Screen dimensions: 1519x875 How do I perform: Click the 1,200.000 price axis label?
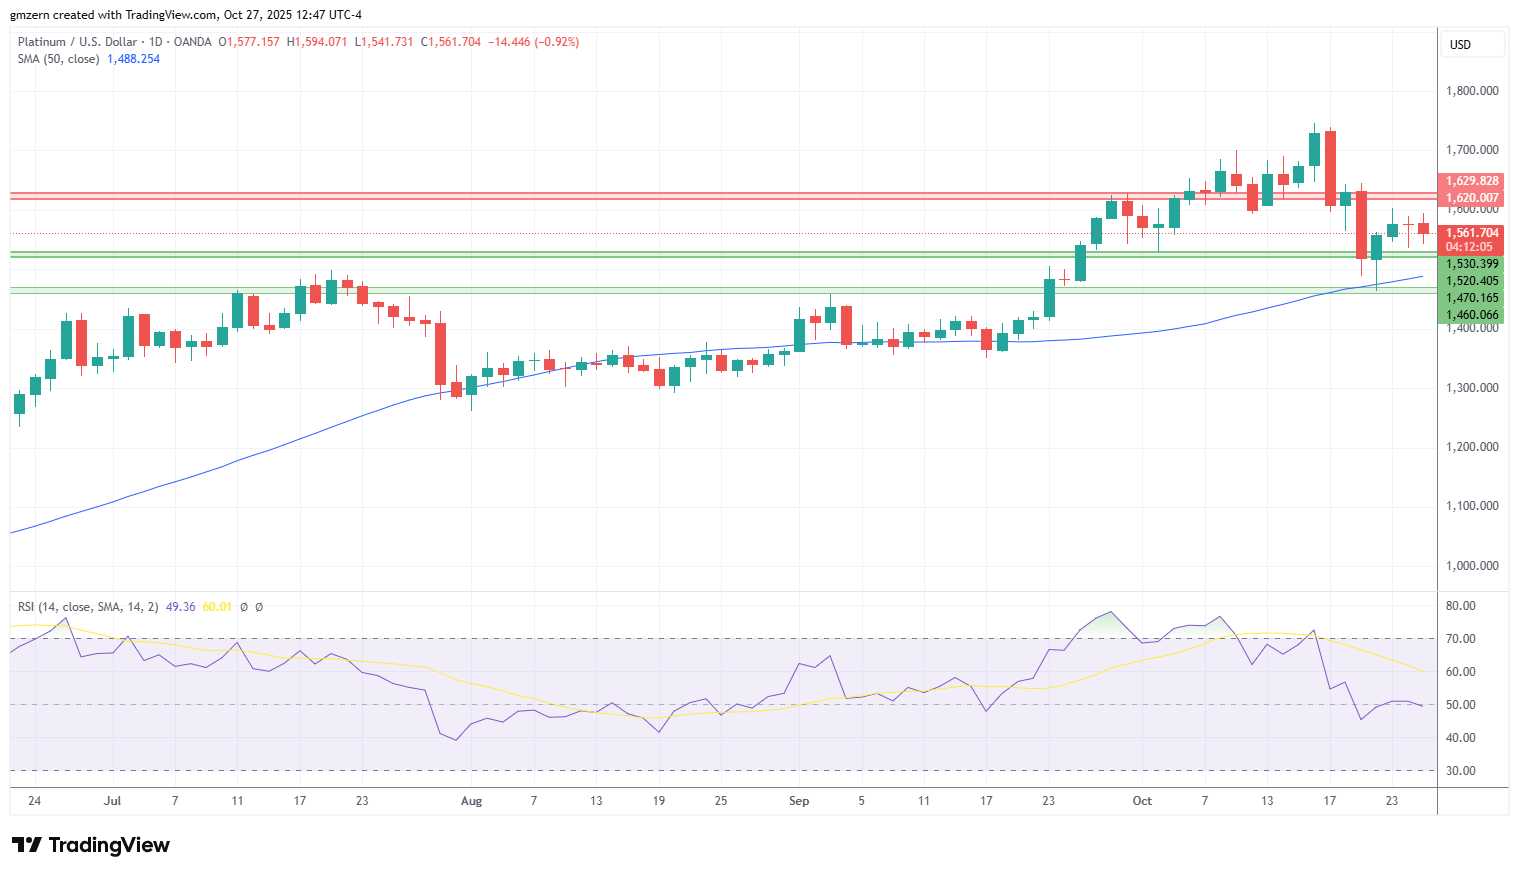coord(1472,447)
